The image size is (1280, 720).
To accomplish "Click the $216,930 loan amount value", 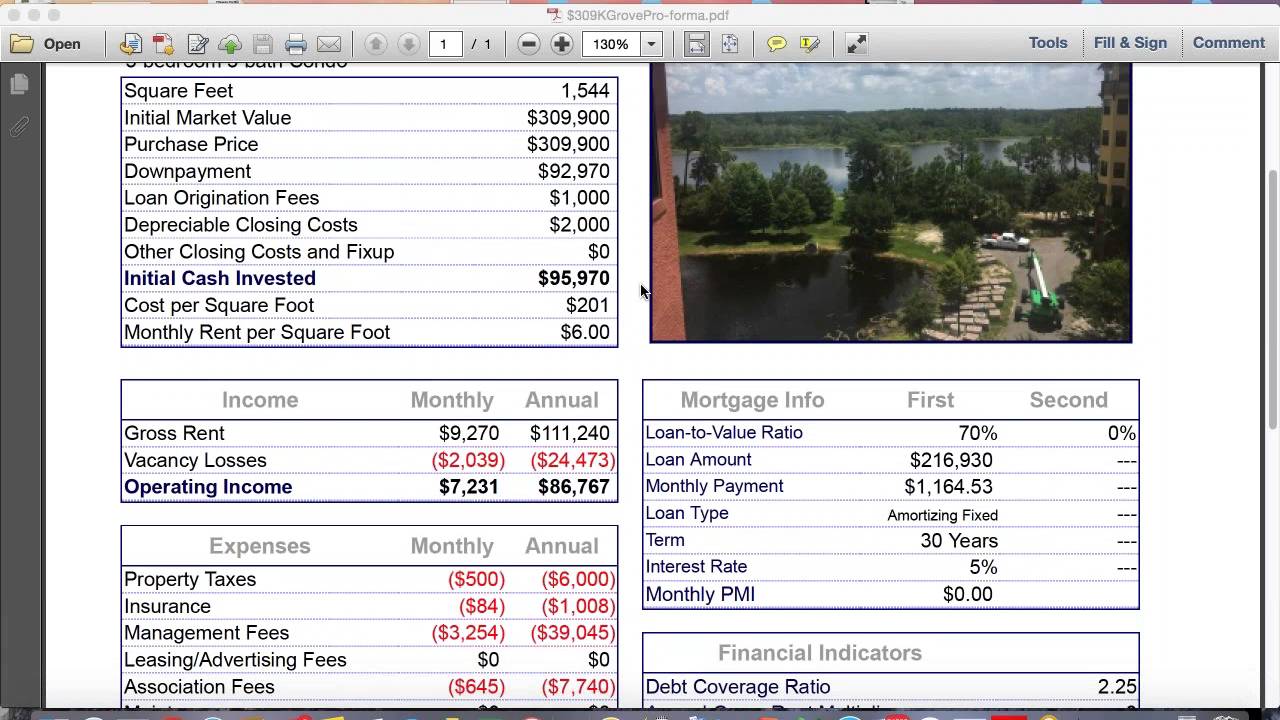I will coord(951,460).
